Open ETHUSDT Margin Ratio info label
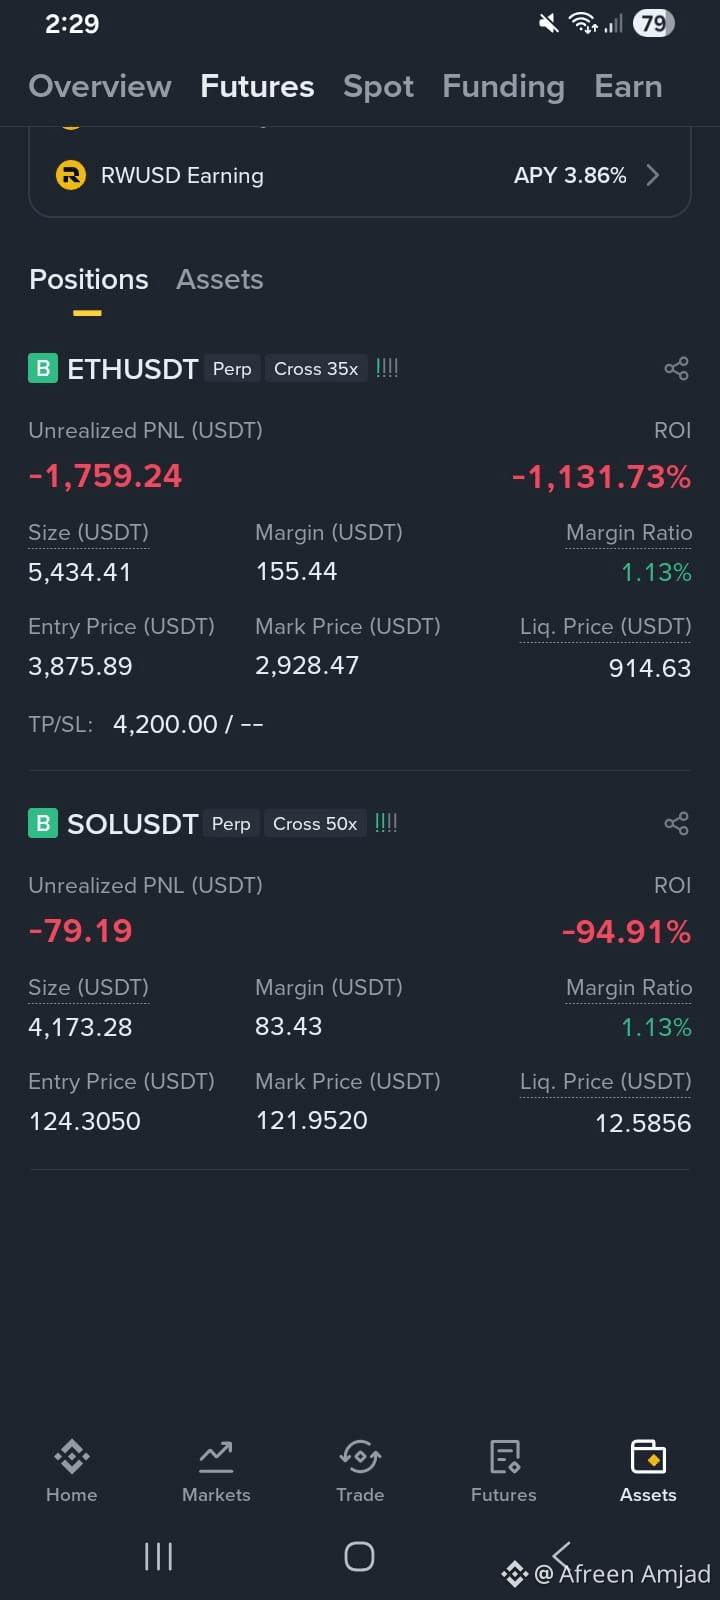 point(629,533)
